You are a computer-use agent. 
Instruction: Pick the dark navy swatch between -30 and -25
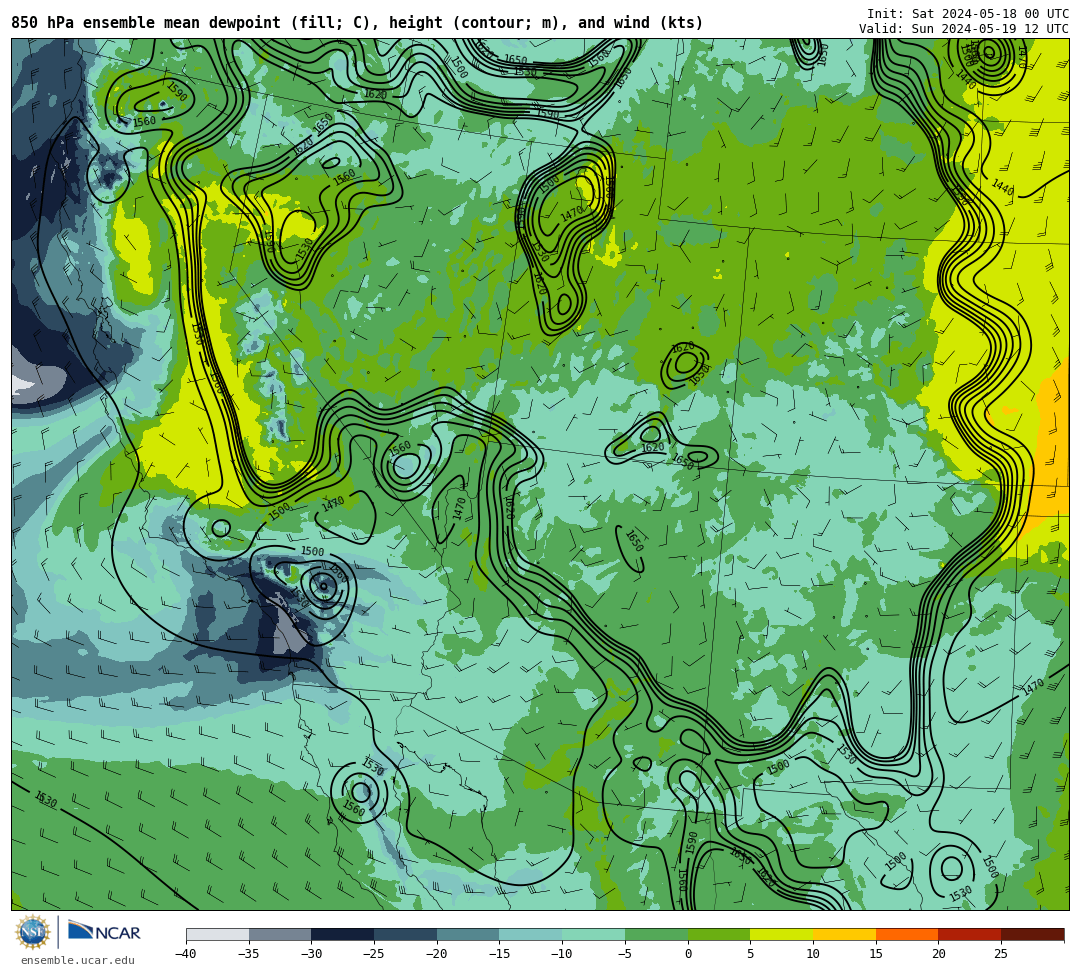343,934
